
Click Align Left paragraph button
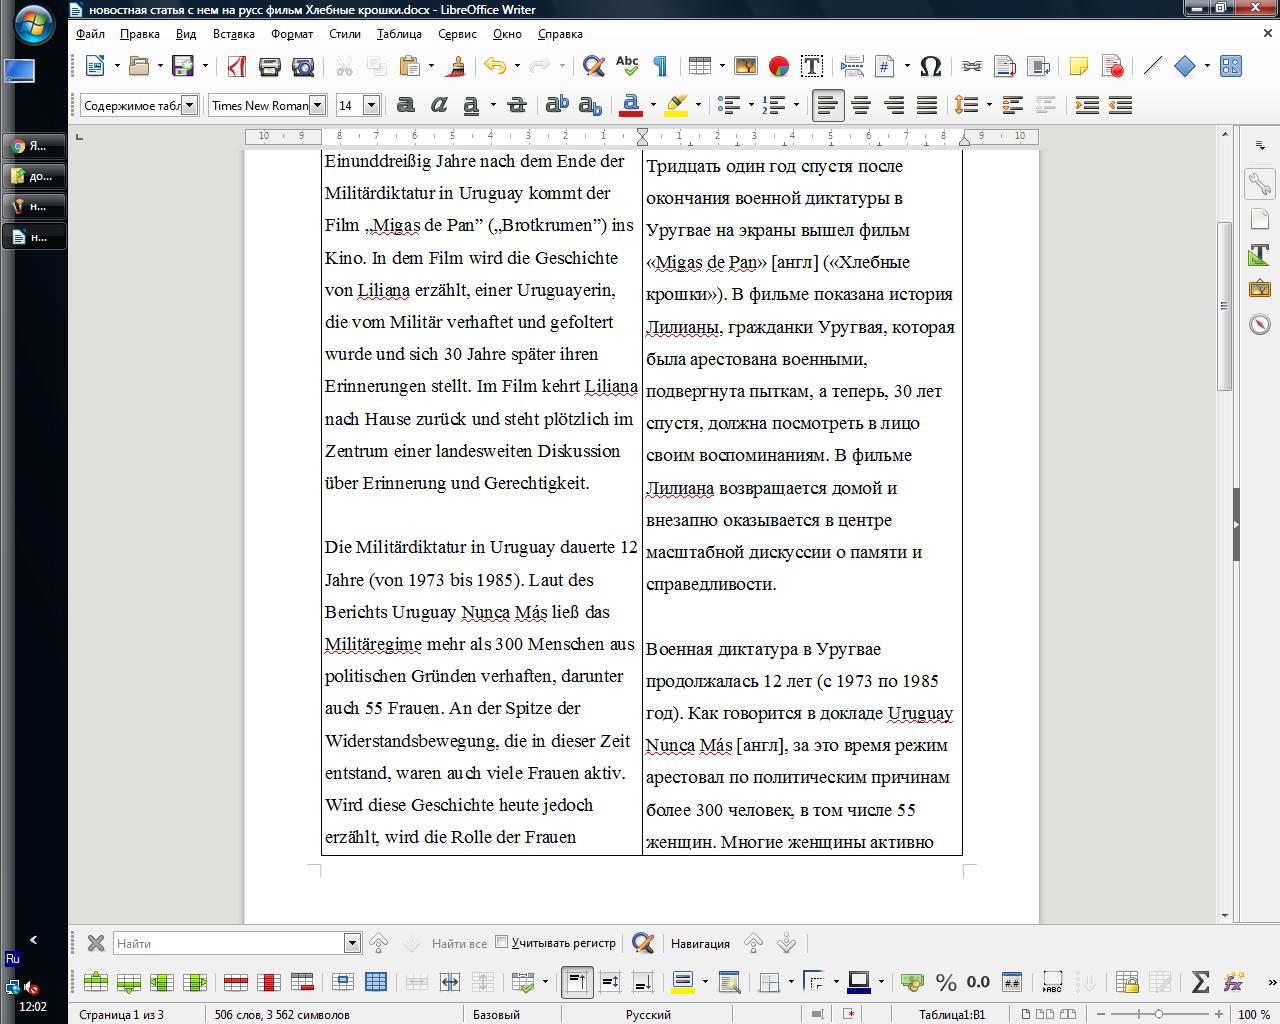point(828,105)
